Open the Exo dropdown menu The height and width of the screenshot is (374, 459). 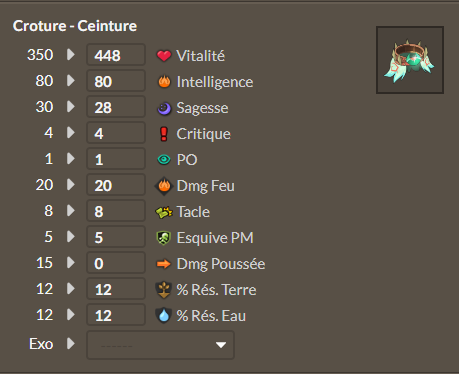(160, 345)
